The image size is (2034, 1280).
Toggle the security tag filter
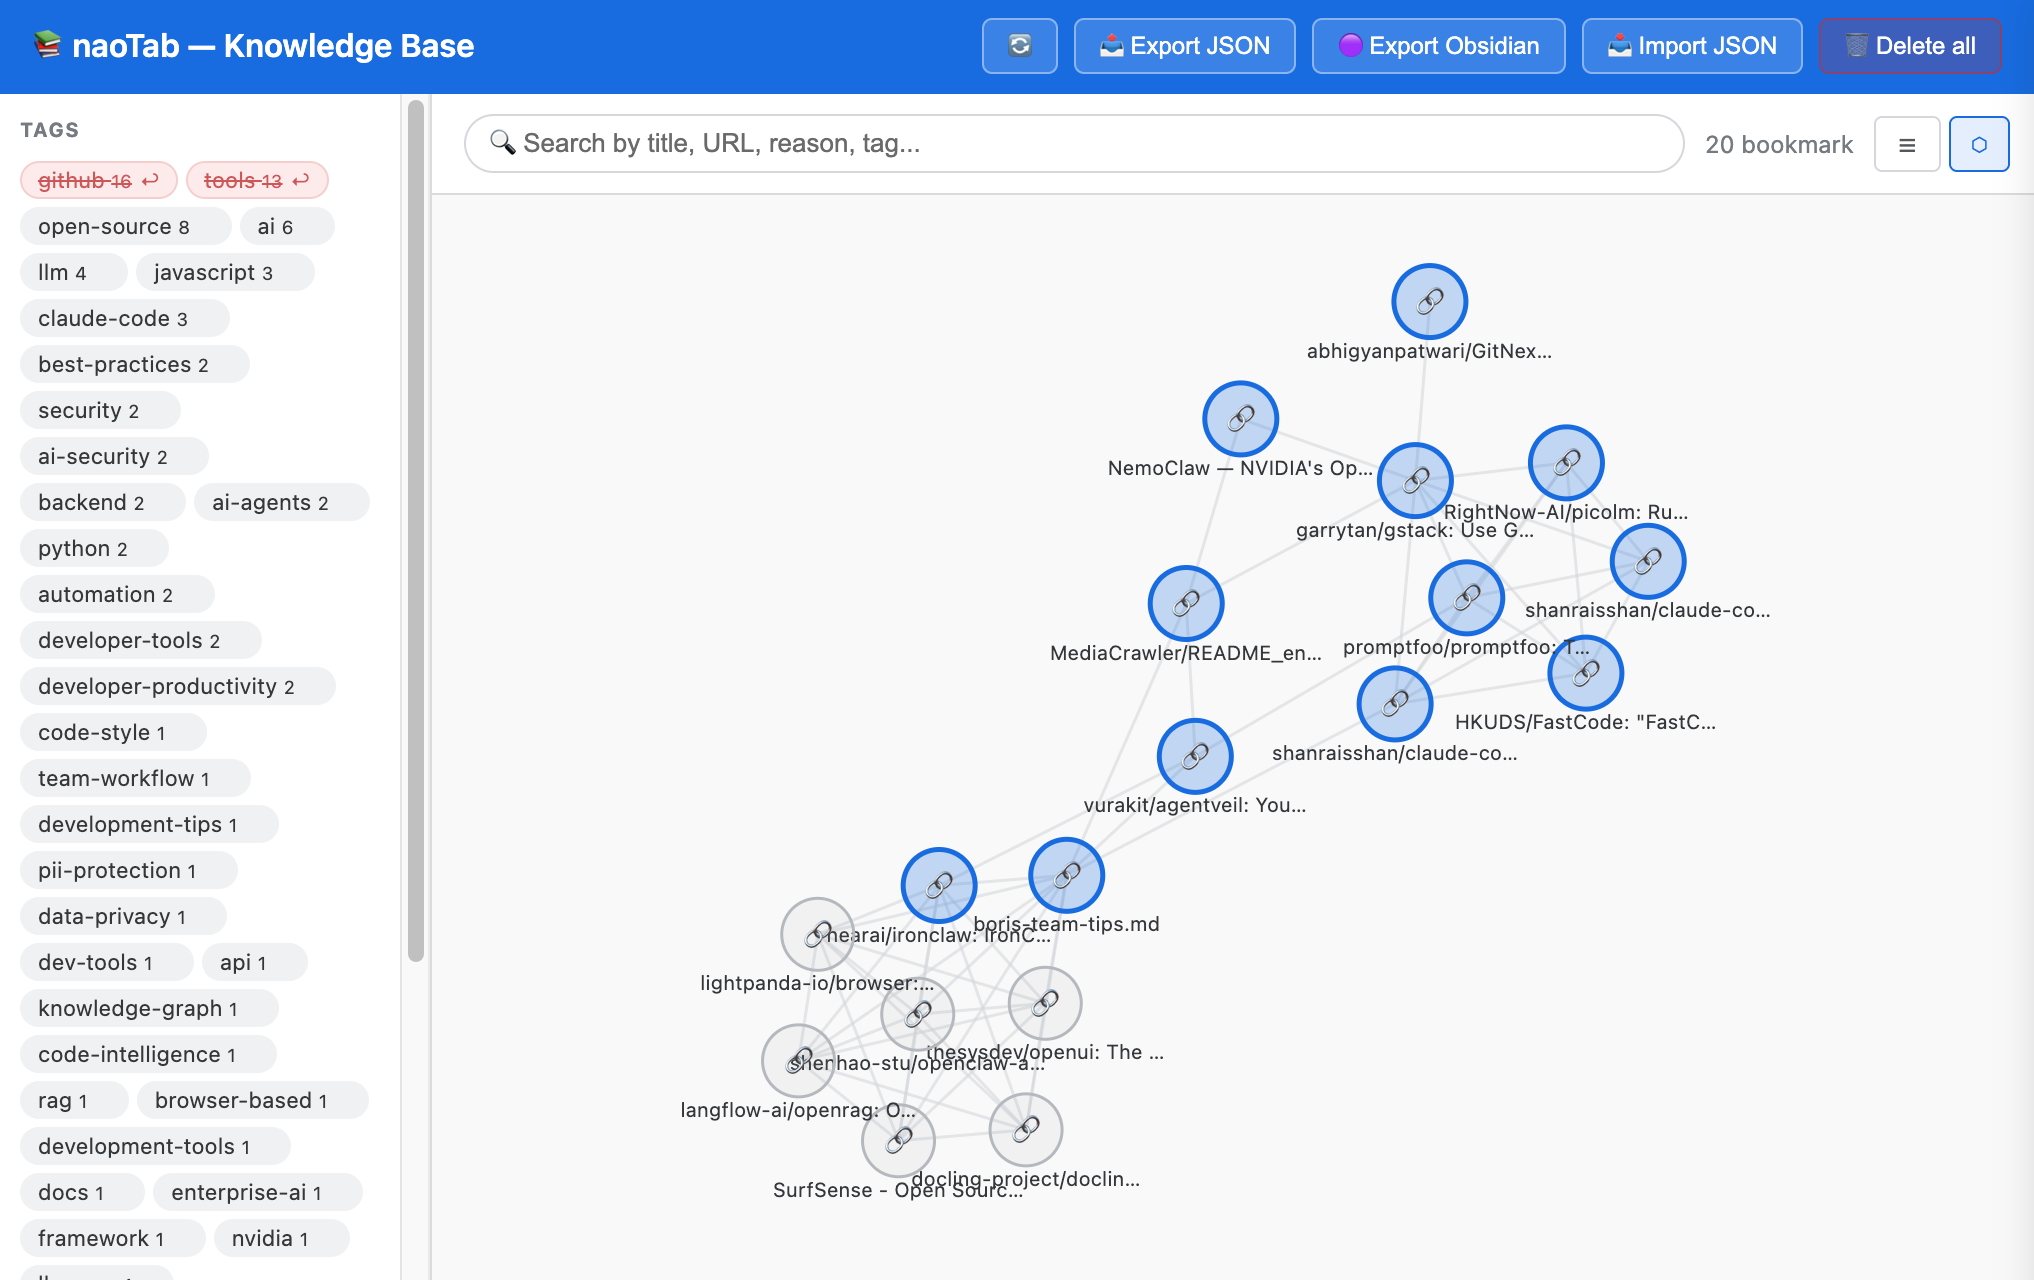point(100,410)
